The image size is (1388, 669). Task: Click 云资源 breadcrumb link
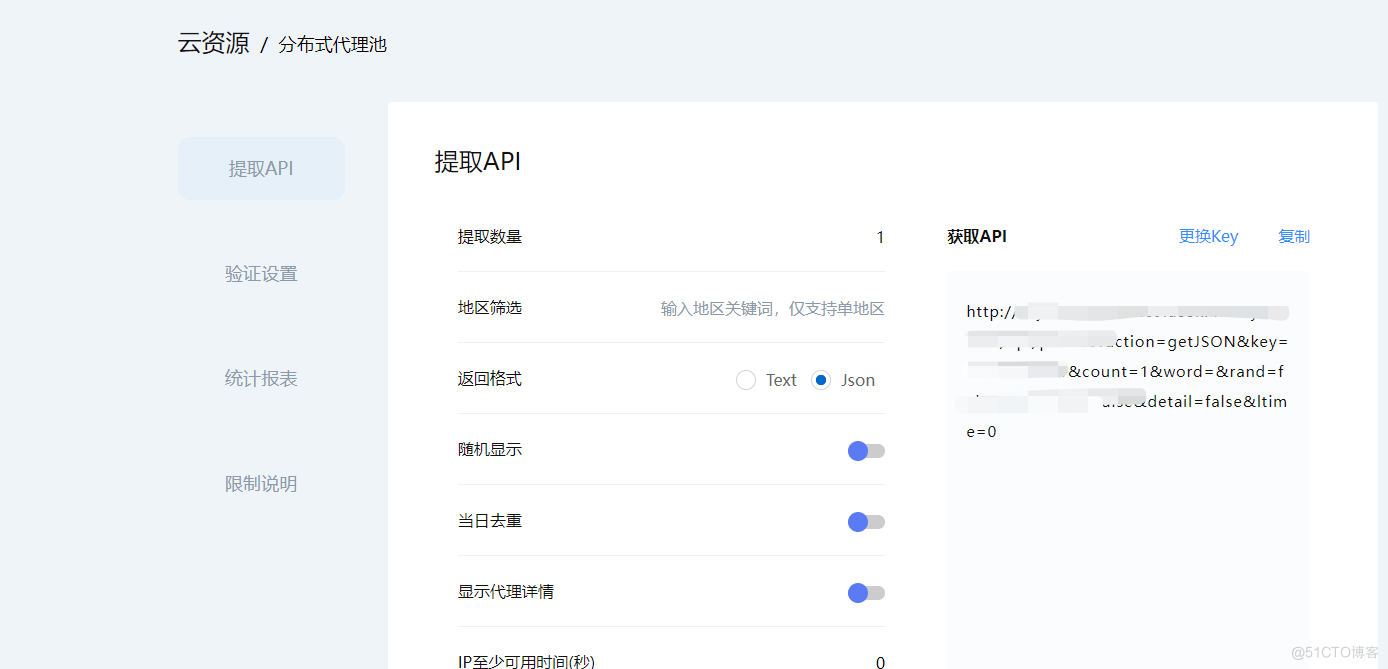click(x=214, y=44)
